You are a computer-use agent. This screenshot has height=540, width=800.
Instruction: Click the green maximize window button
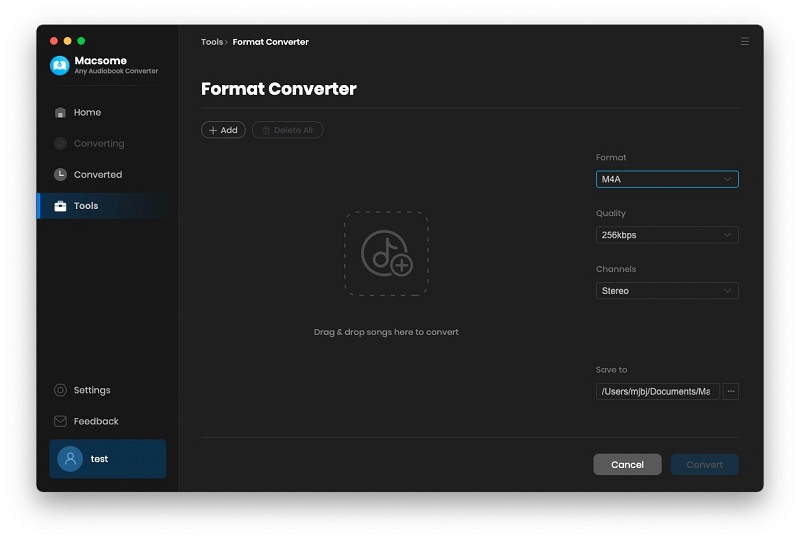point(81,41)
